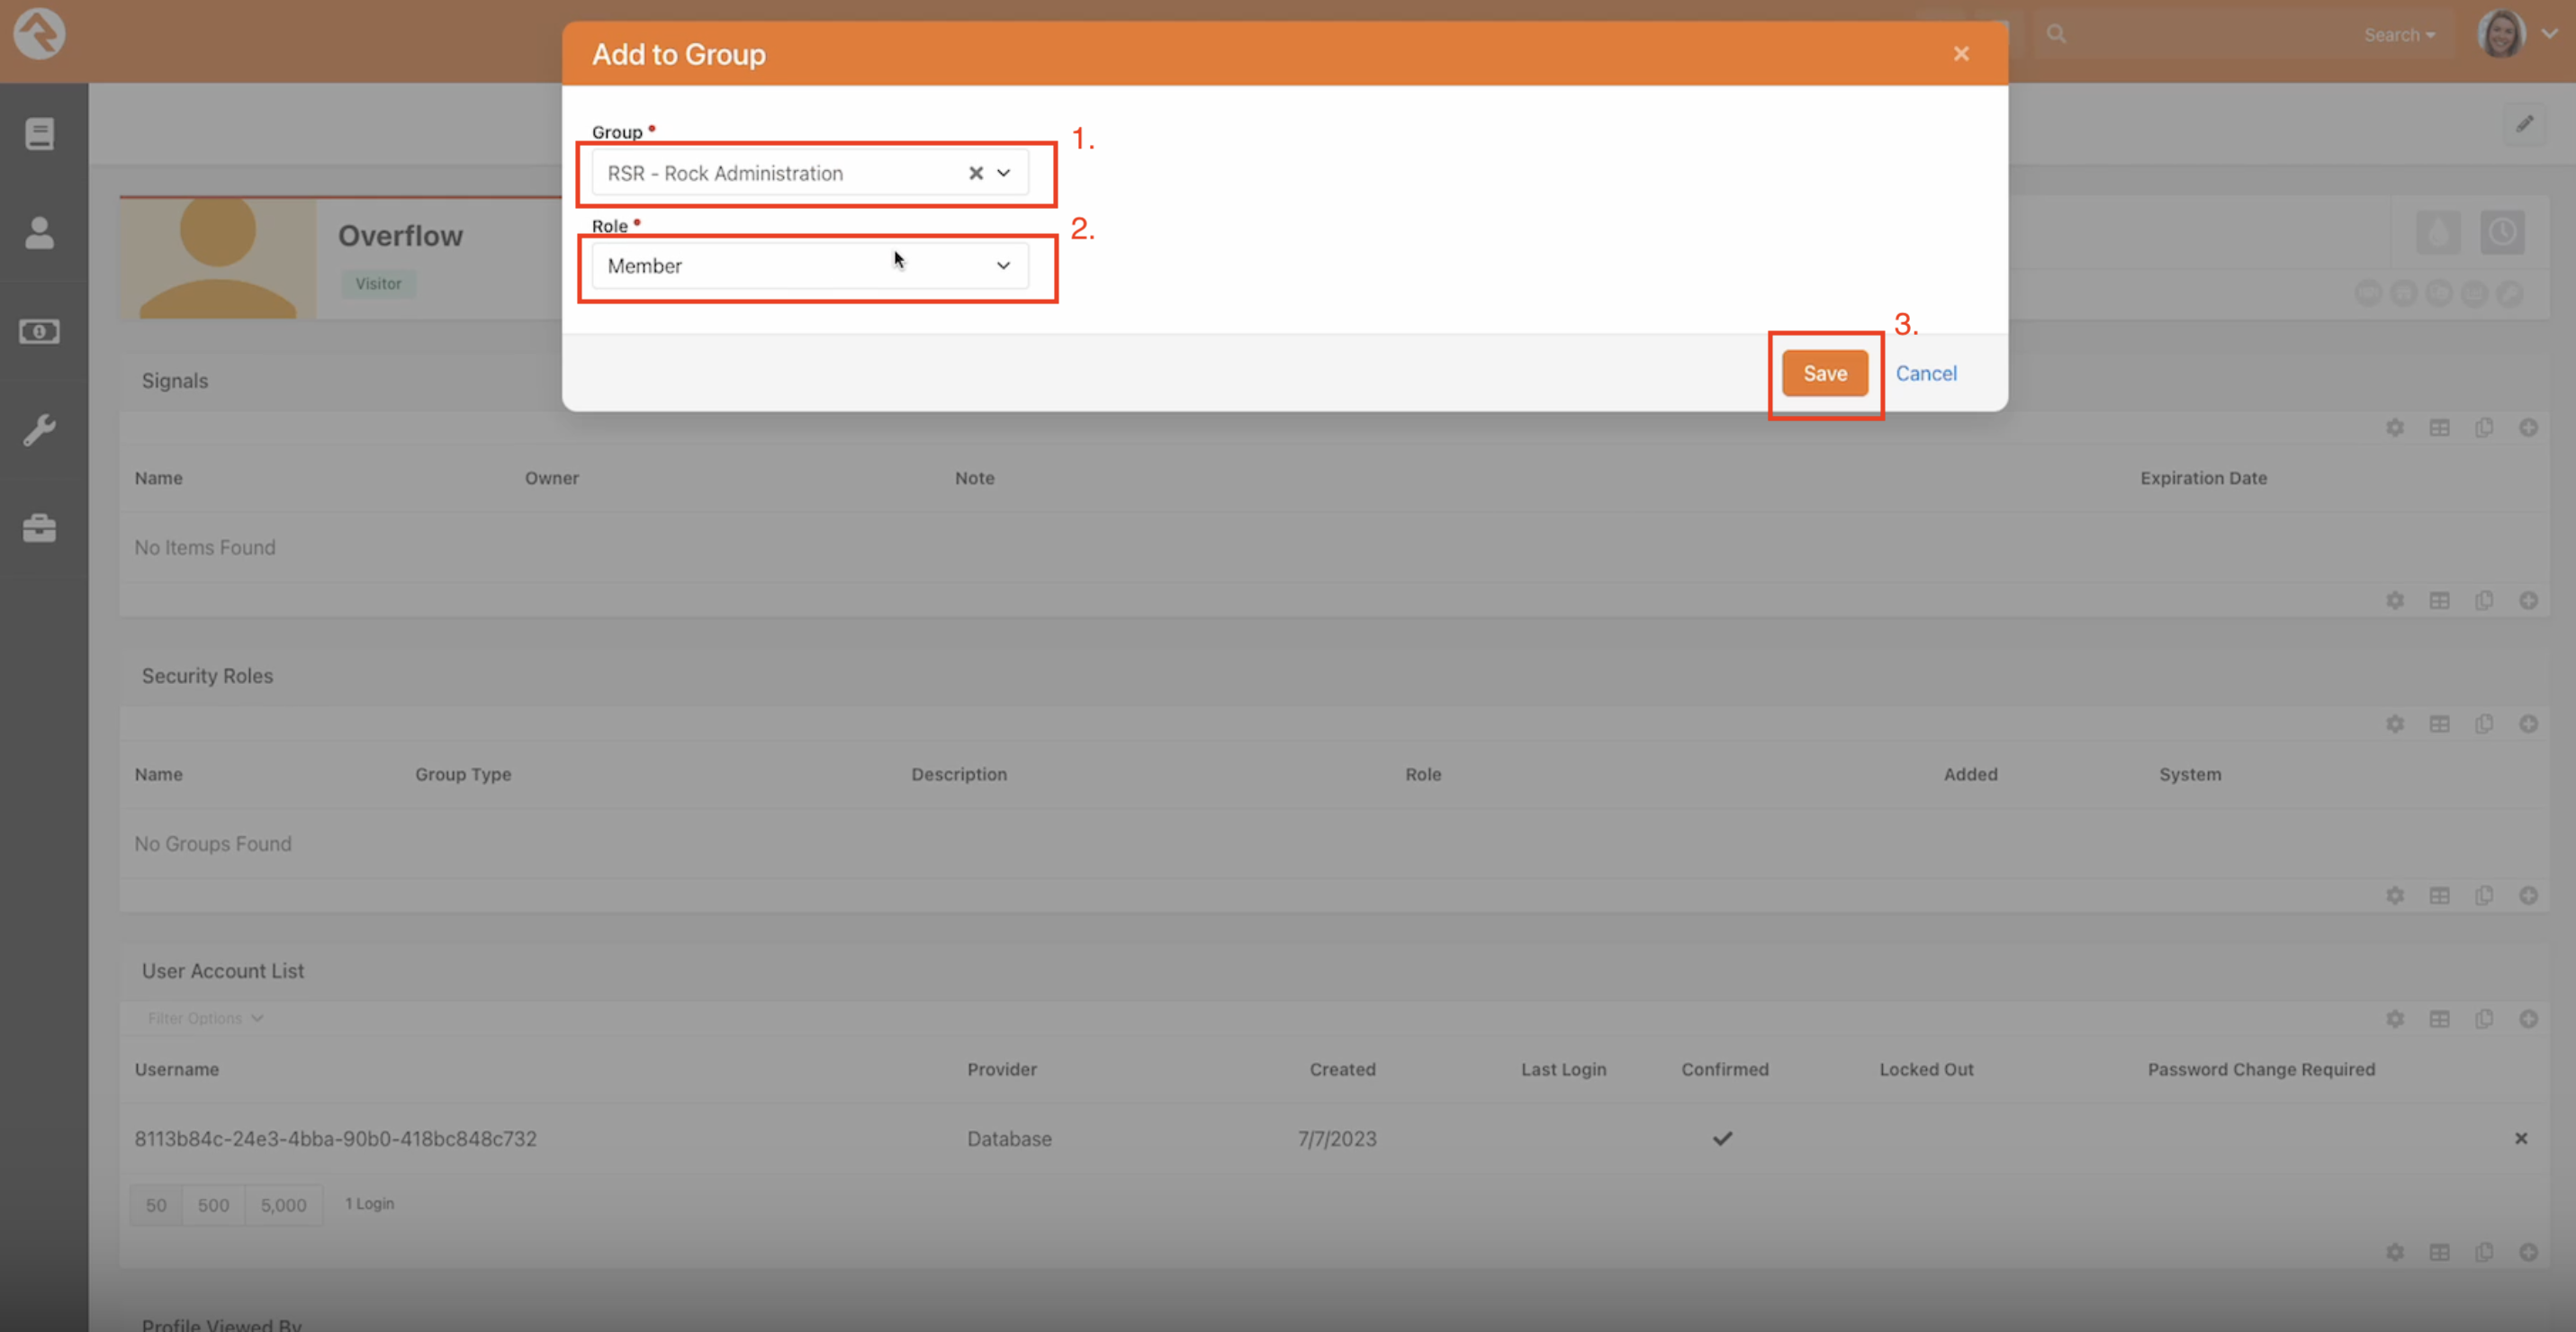Sort Signals by Owner column

[552, 479]
